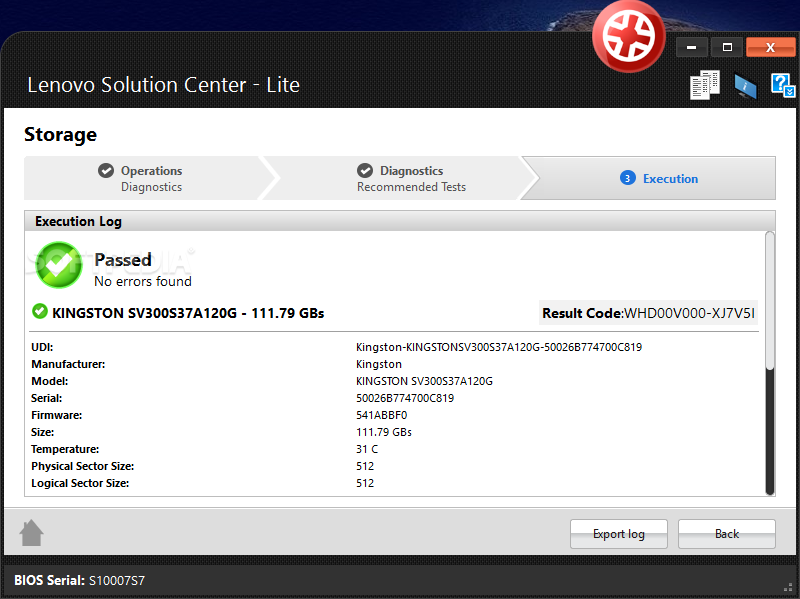Screen dimensions: 800x599
Task: Click the UDI value Kingston-KINGSTONSV300S37A120G-50026B774700C819
Action: pos(499,347)
